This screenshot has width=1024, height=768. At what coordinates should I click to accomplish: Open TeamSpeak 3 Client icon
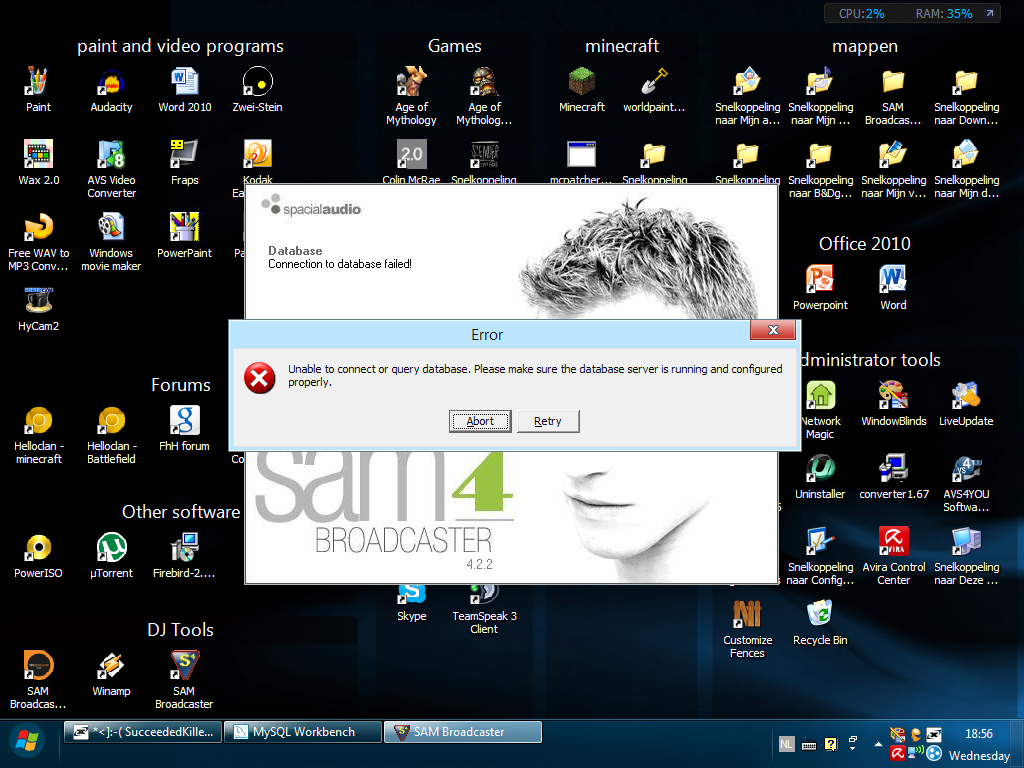tap(484, 609)
